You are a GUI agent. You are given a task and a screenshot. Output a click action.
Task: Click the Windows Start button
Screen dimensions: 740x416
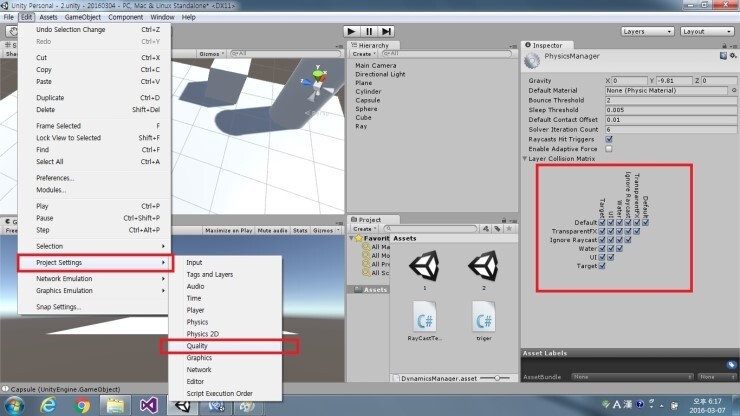(x=14, y=406)
